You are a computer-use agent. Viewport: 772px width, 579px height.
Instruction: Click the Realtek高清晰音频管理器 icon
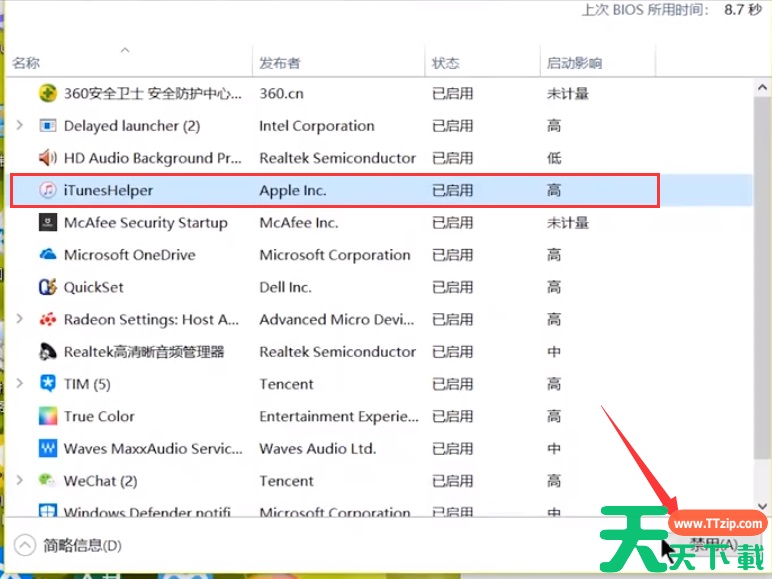pyautogui.click(x=48, y=352)
